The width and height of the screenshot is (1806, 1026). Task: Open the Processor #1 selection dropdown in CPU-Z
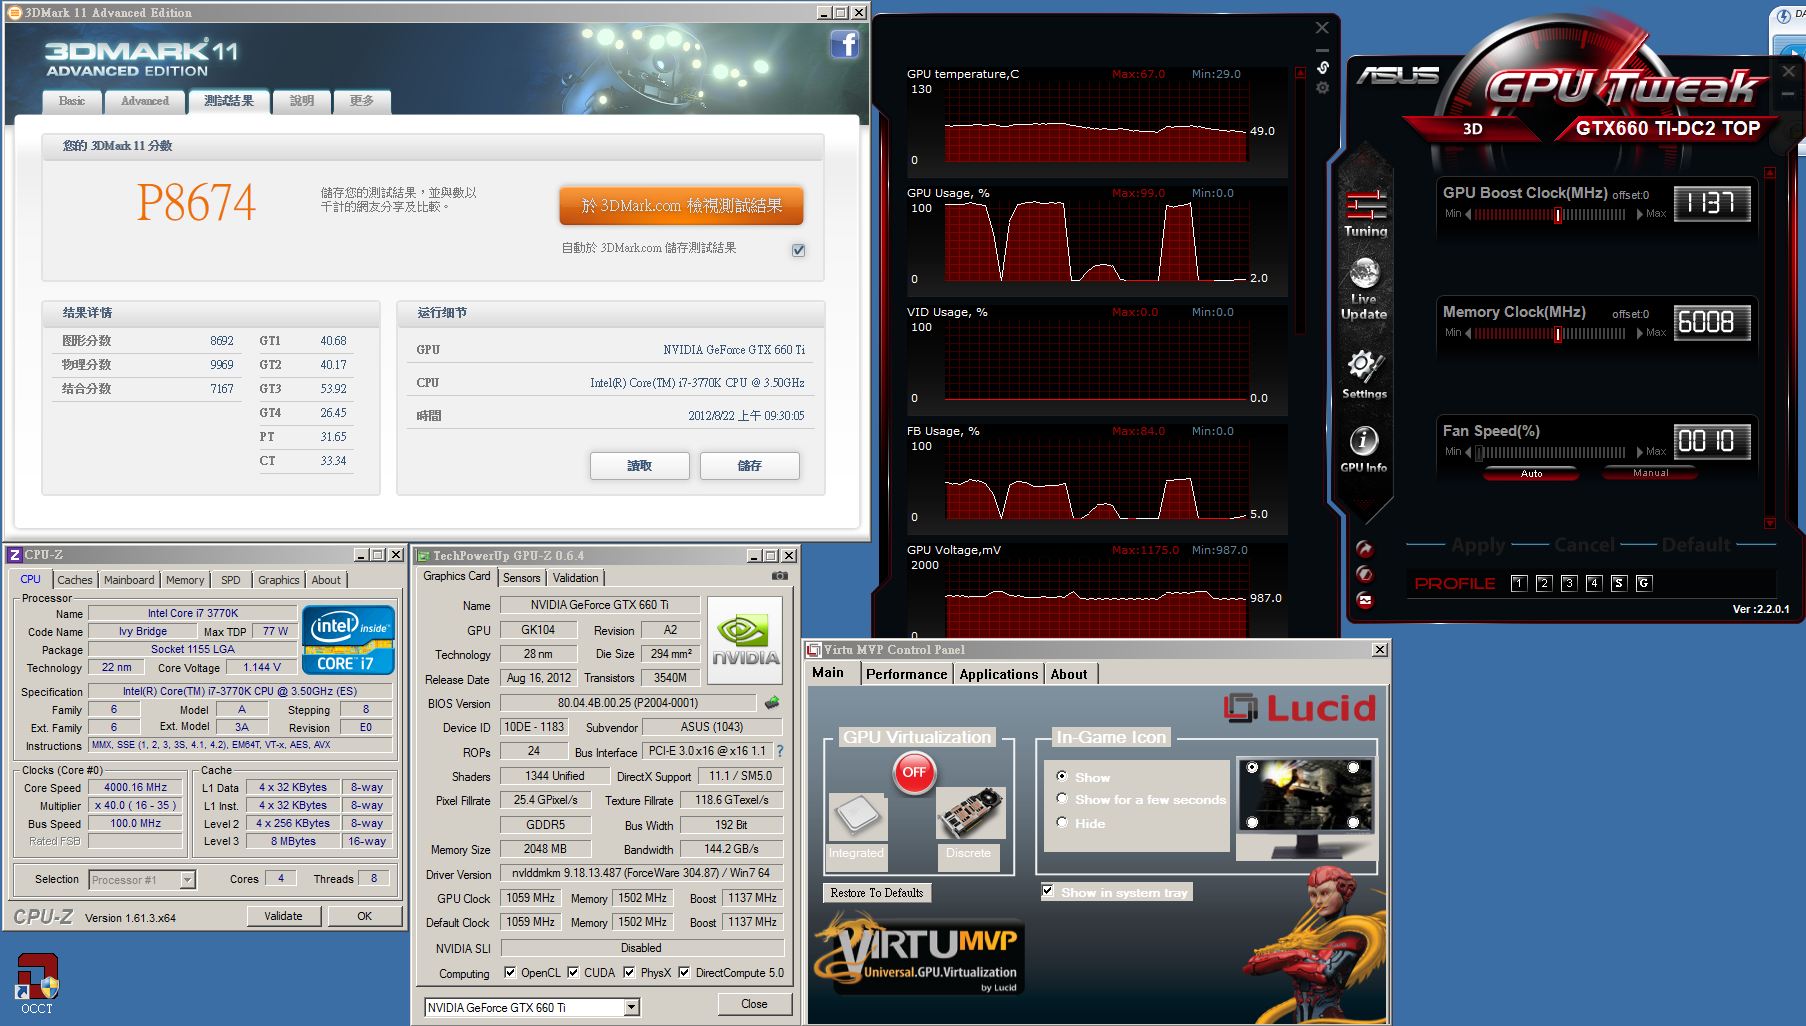click(187, 880)
